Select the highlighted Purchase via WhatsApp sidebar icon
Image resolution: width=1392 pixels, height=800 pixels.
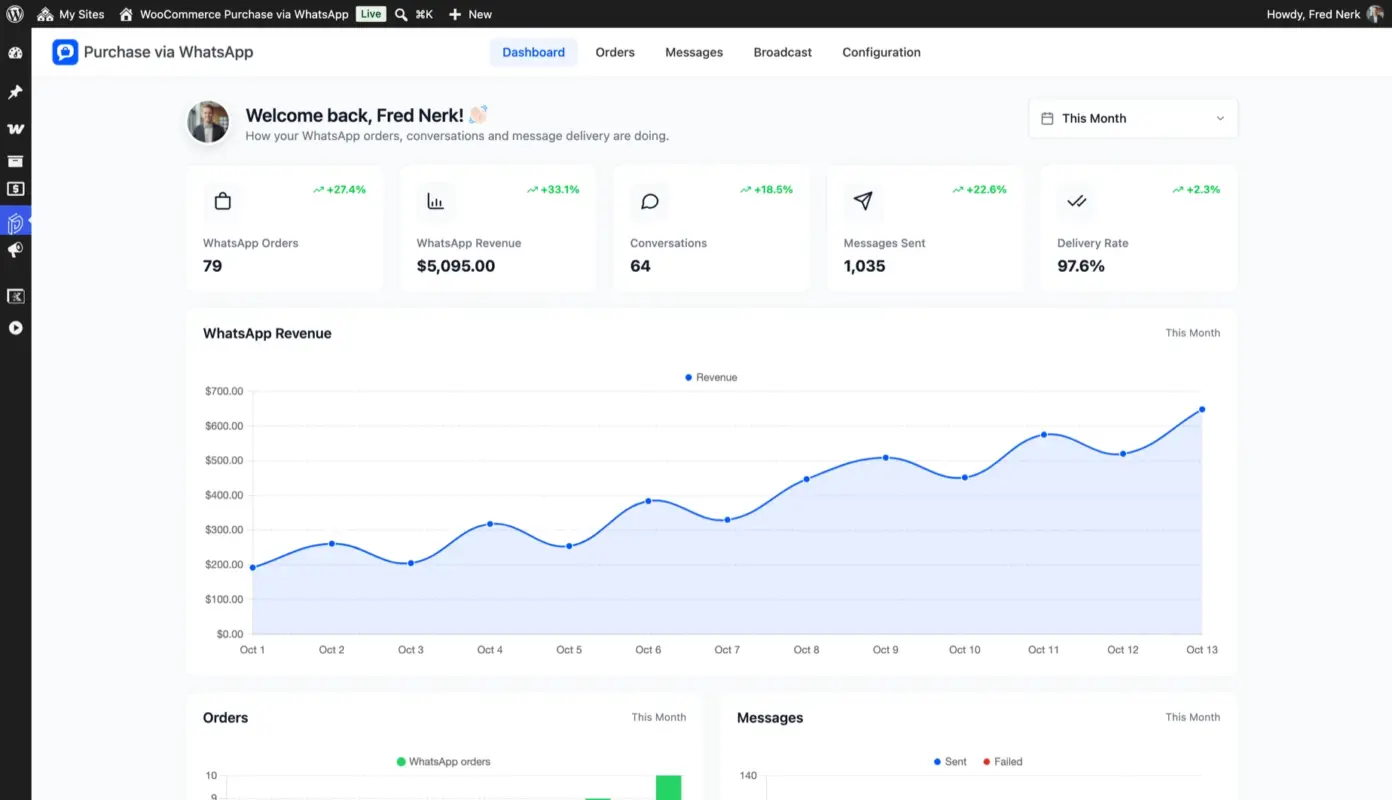pos(15,221)
